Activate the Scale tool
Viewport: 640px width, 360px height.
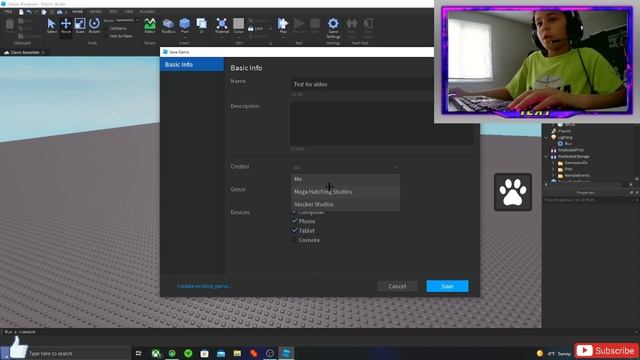(80, 25)
